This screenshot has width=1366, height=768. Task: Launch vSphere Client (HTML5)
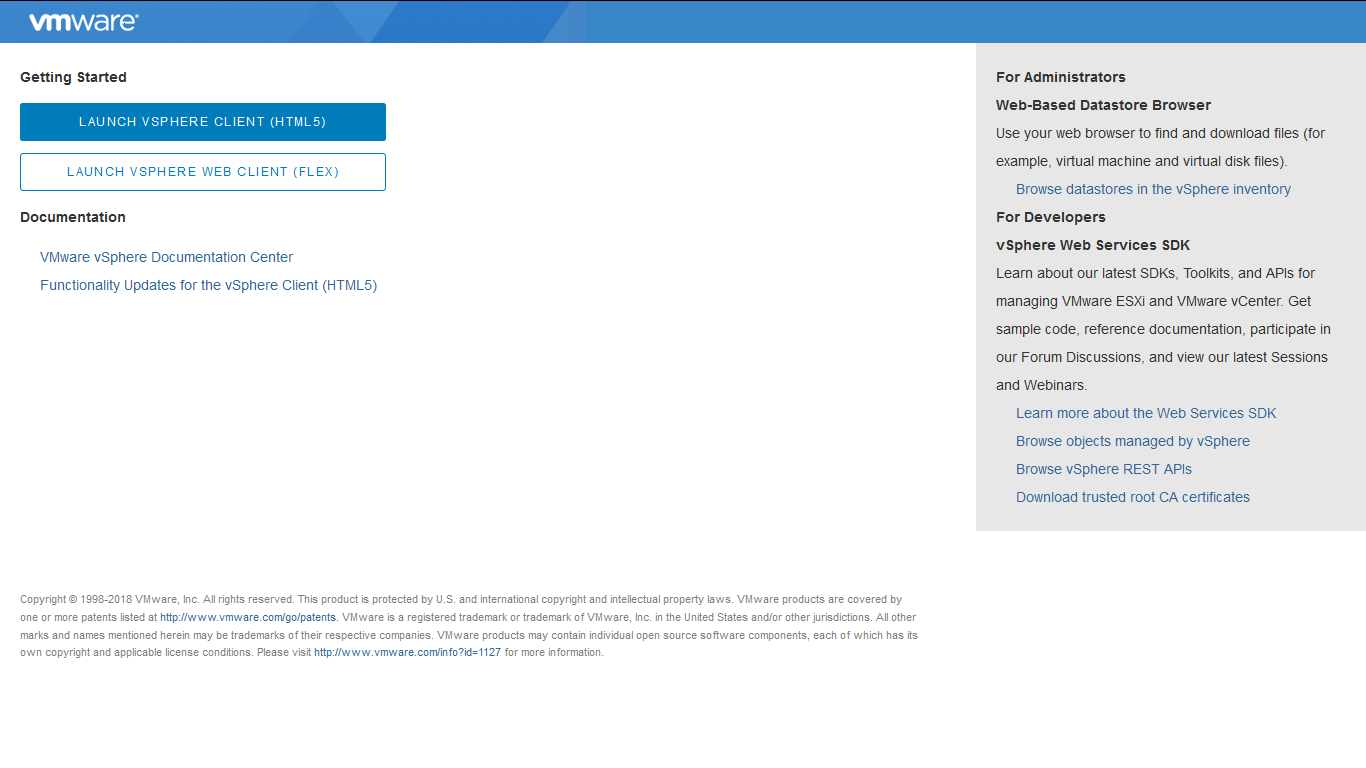(x=203, y=122)
